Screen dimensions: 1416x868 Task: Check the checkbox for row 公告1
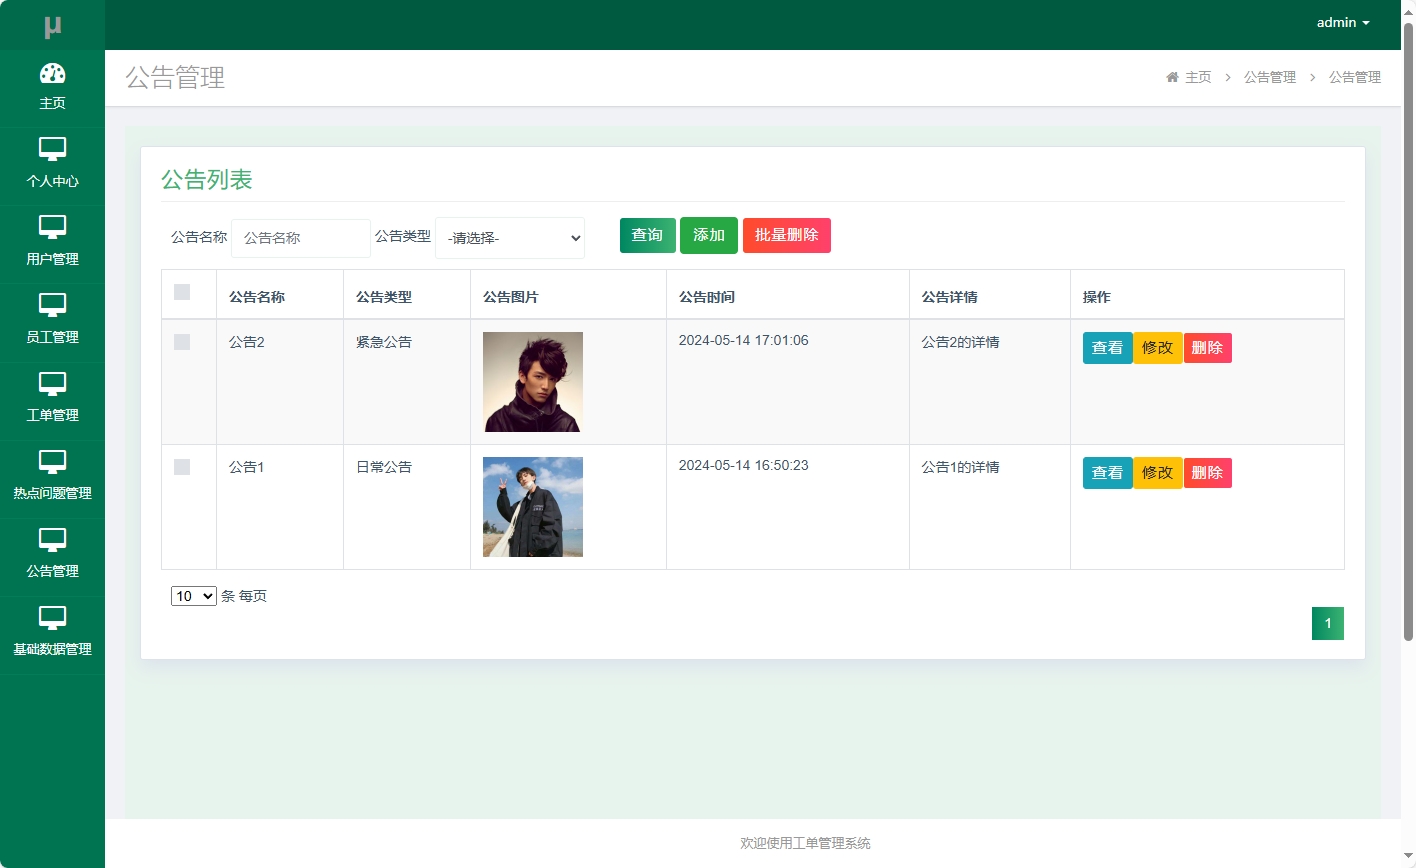click(182, 466)
